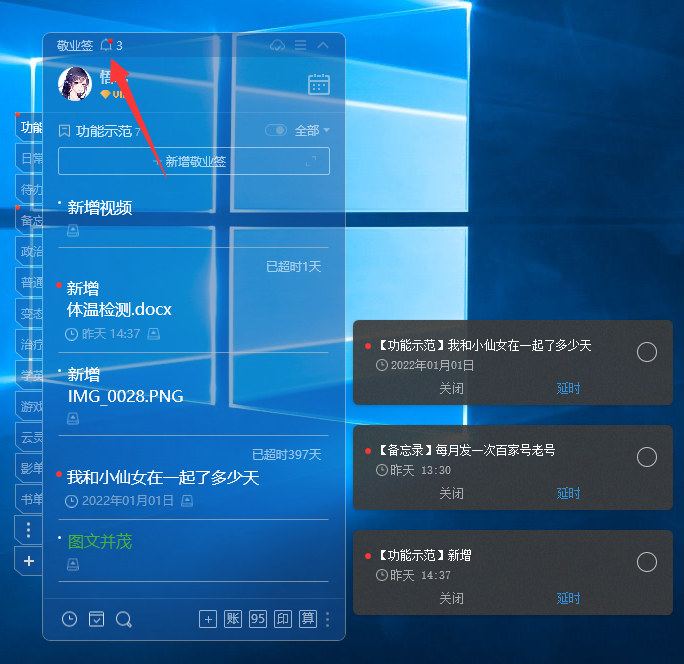Click 延时 on the 【功能示范】新增 reminder
The height and width of the screenshot is (664, 684).
coord(568,598)
